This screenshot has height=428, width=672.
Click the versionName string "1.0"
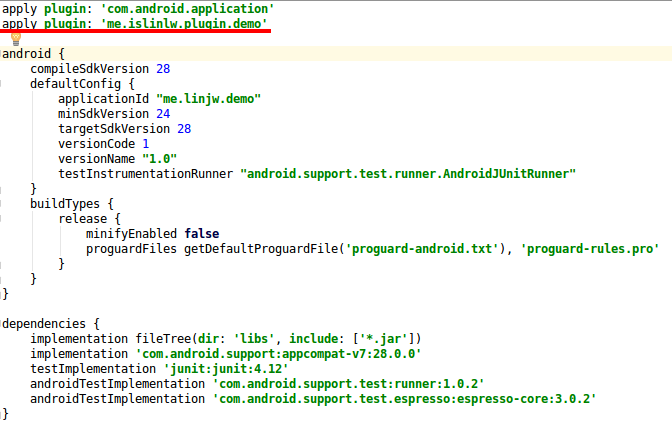(160, 159)
